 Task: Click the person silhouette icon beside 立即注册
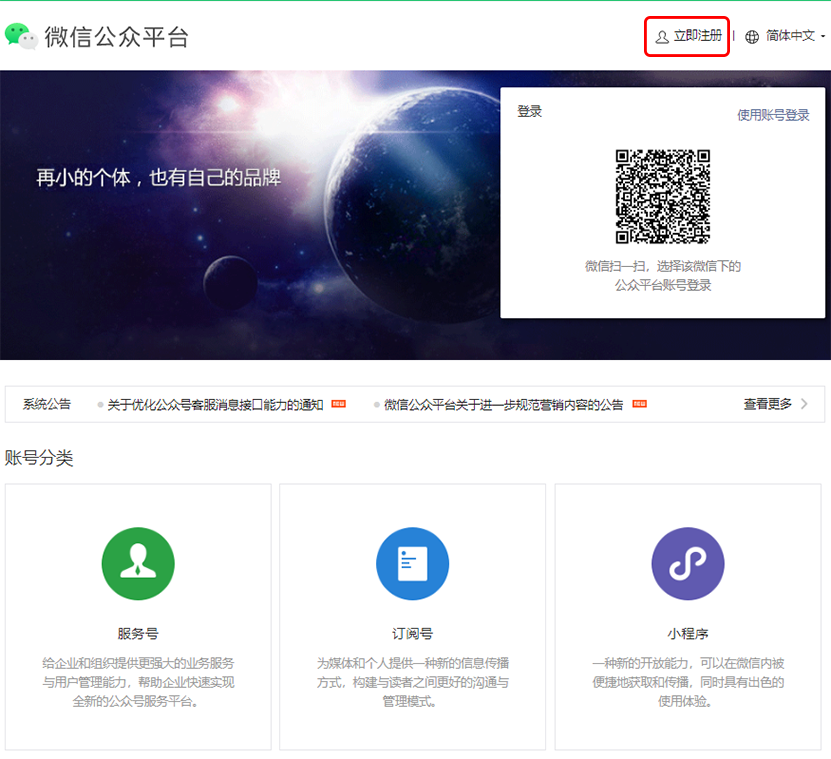[661, 35]
